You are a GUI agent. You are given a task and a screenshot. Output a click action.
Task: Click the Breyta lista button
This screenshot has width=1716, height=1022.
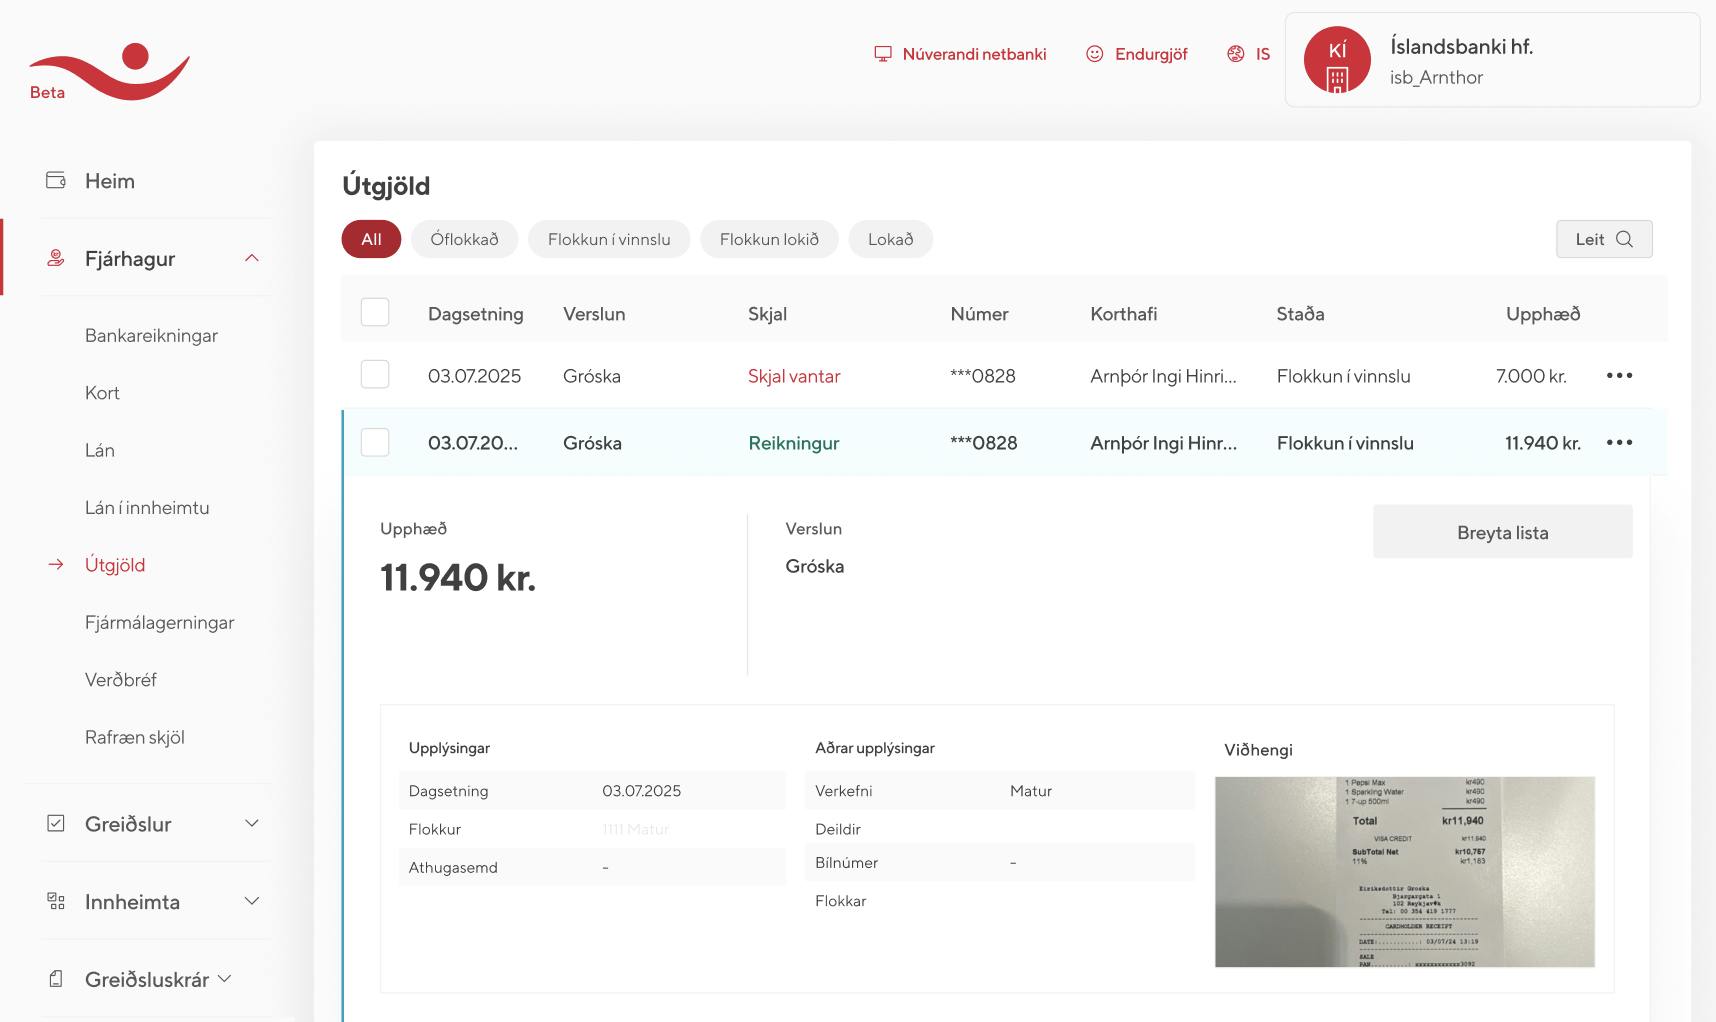pos(1502,532)
